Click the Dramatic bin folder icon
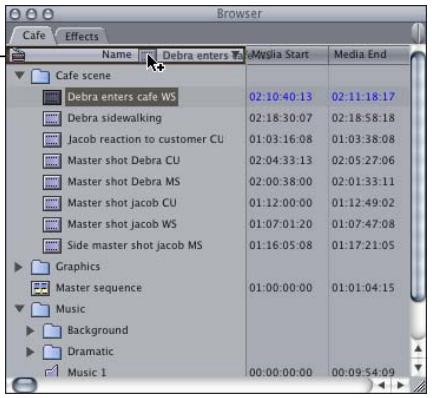This screenshot has width=432, height=398. [x=52, y=352]
